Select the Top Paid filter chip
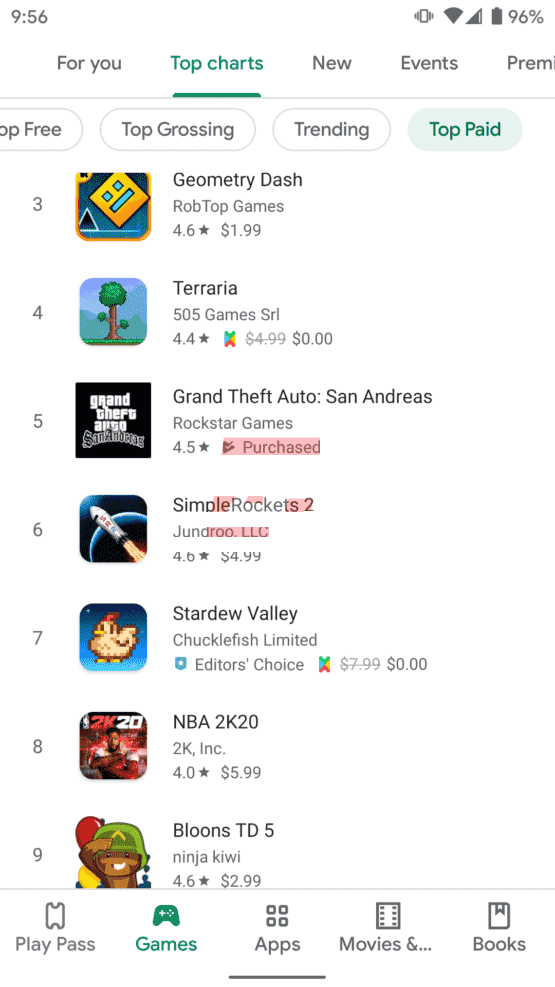This screenshot has width=555, height=987. (x=465, y=130)
